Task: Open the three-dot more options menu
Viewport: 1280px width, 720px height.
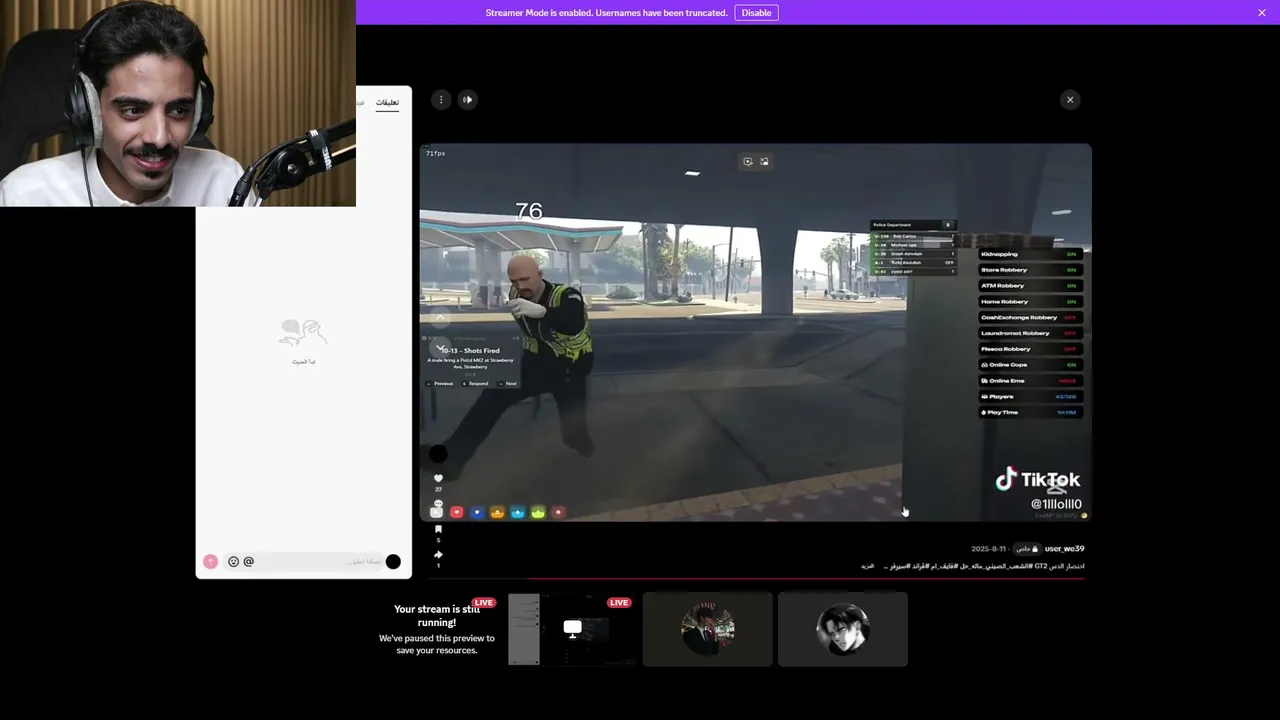Action: pos(441,100)
